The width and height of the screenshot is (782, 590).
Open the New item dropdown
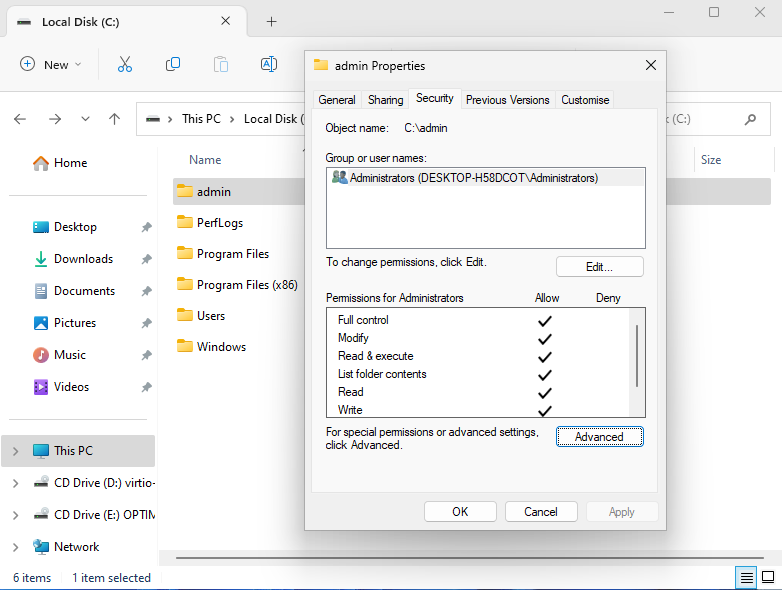pyautogui.click(x=51, y=64)
